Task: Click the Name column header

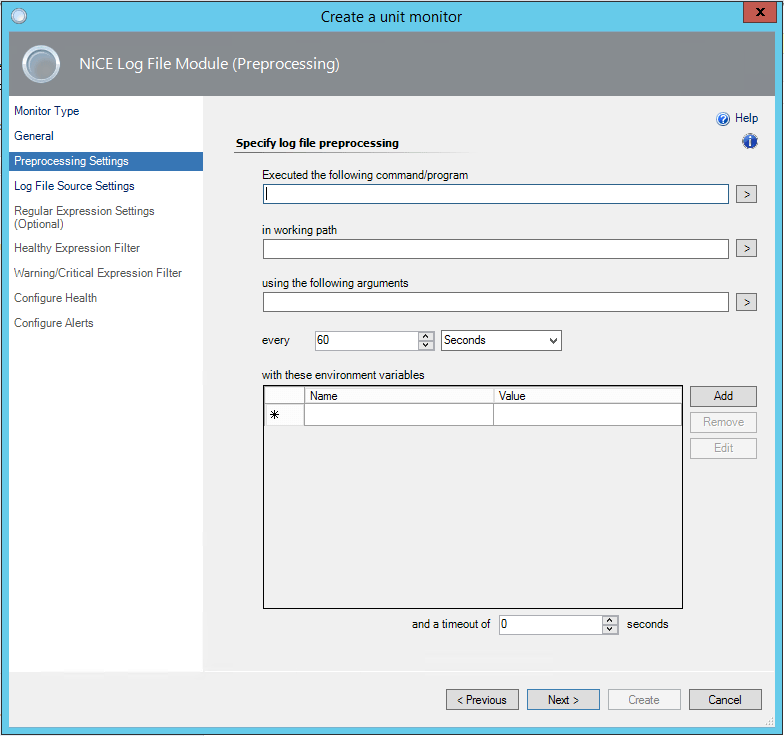Action: [398, 396]
